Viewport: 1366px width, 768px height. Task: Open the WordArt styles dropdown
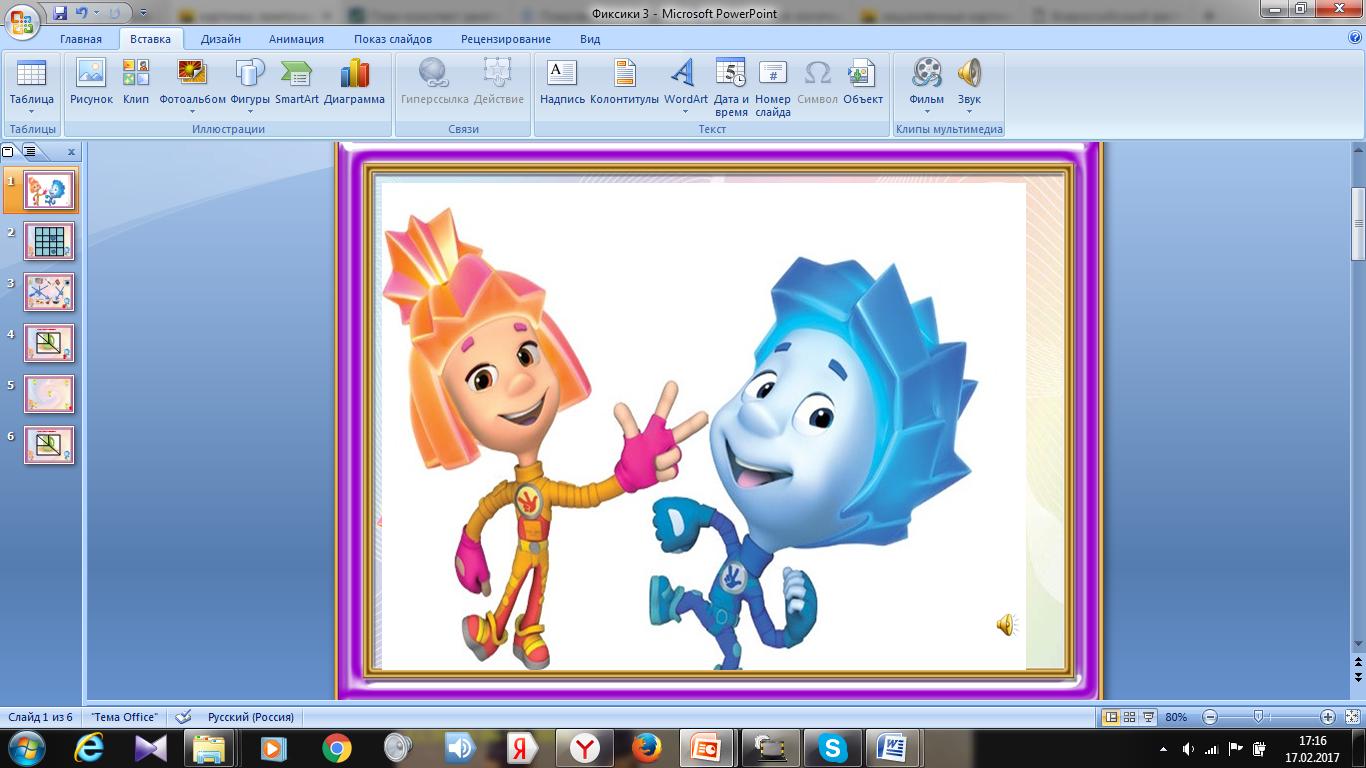click(x=685, y=111)
